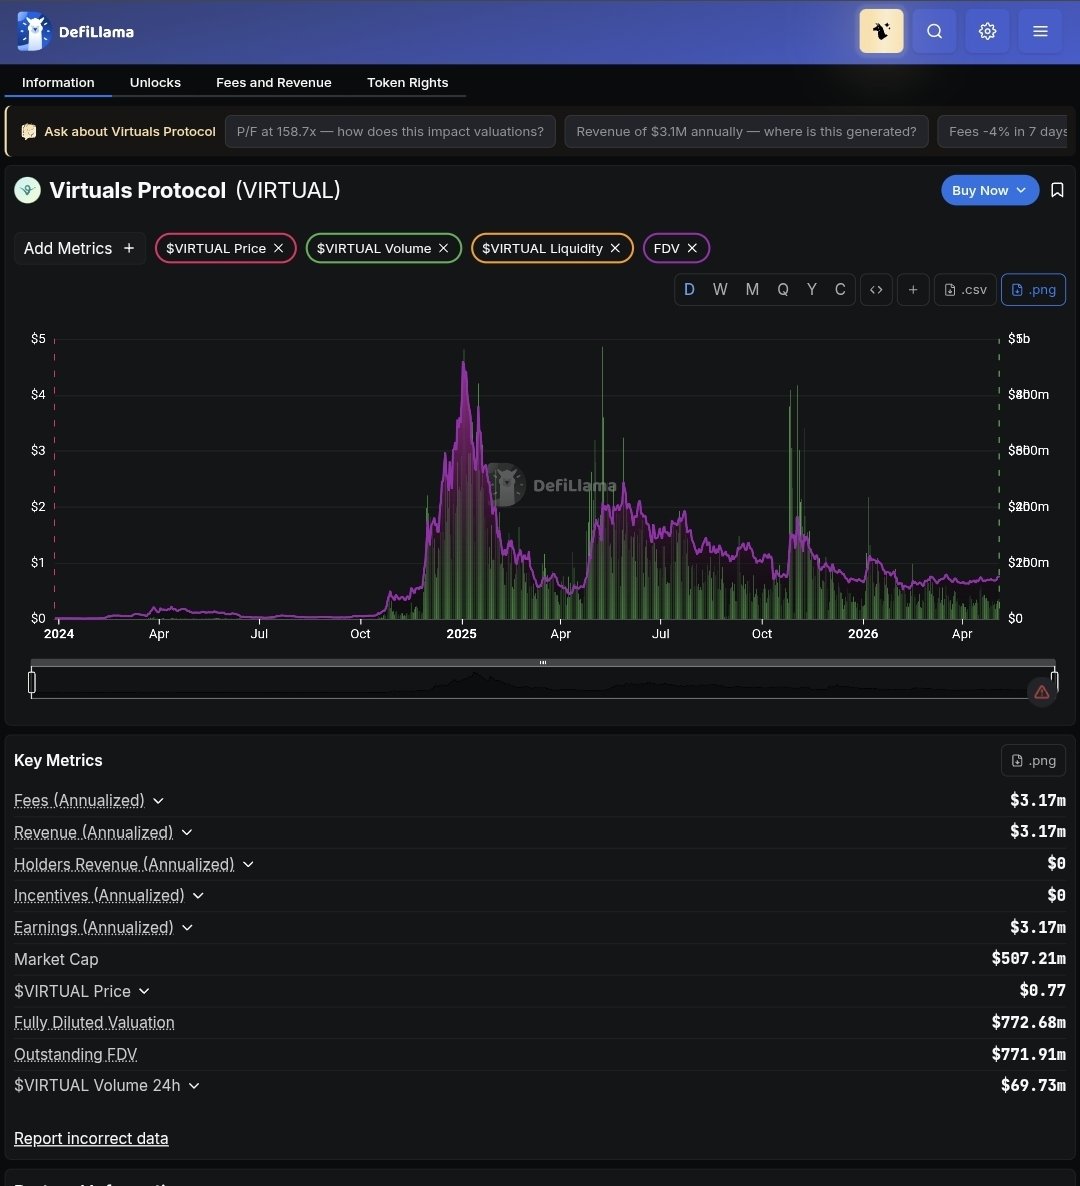Click the Virtuals Protocol token logo
This screenshot has height=1186, width=1080.
click(27, 190)
